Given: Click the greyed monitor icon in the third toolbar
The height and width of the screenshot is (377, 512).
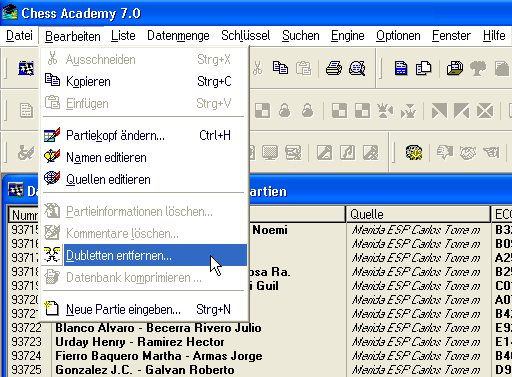Looking at the screenshot, I should pos(270,153).
